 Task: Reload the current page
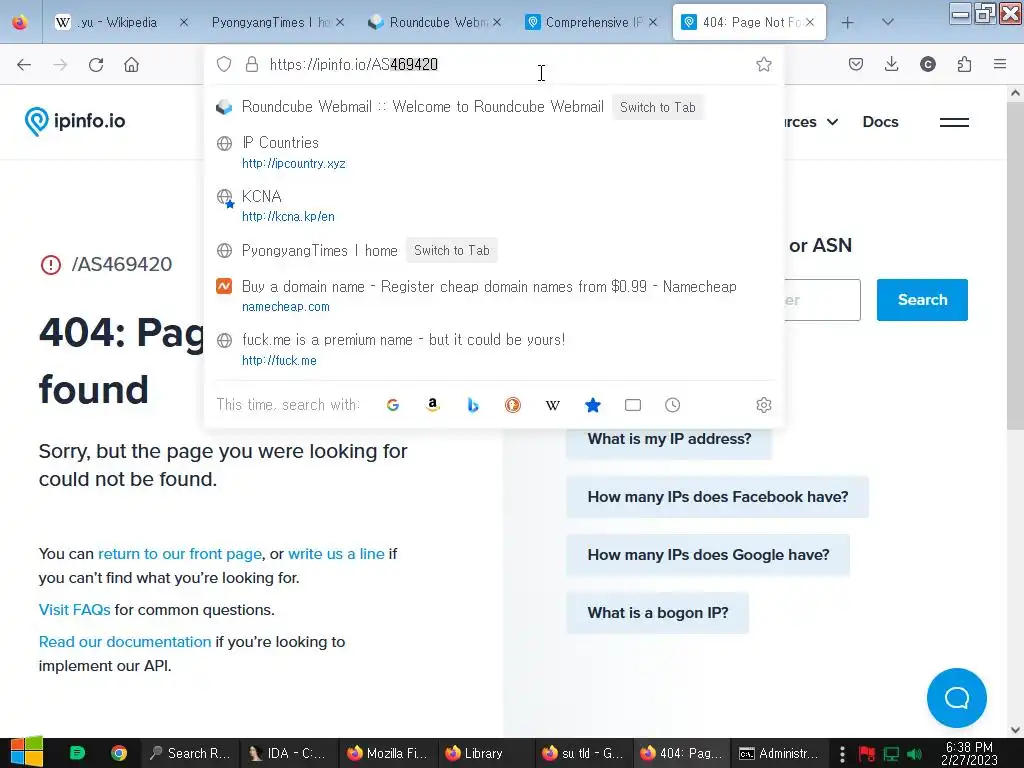(x=96, y=65)
